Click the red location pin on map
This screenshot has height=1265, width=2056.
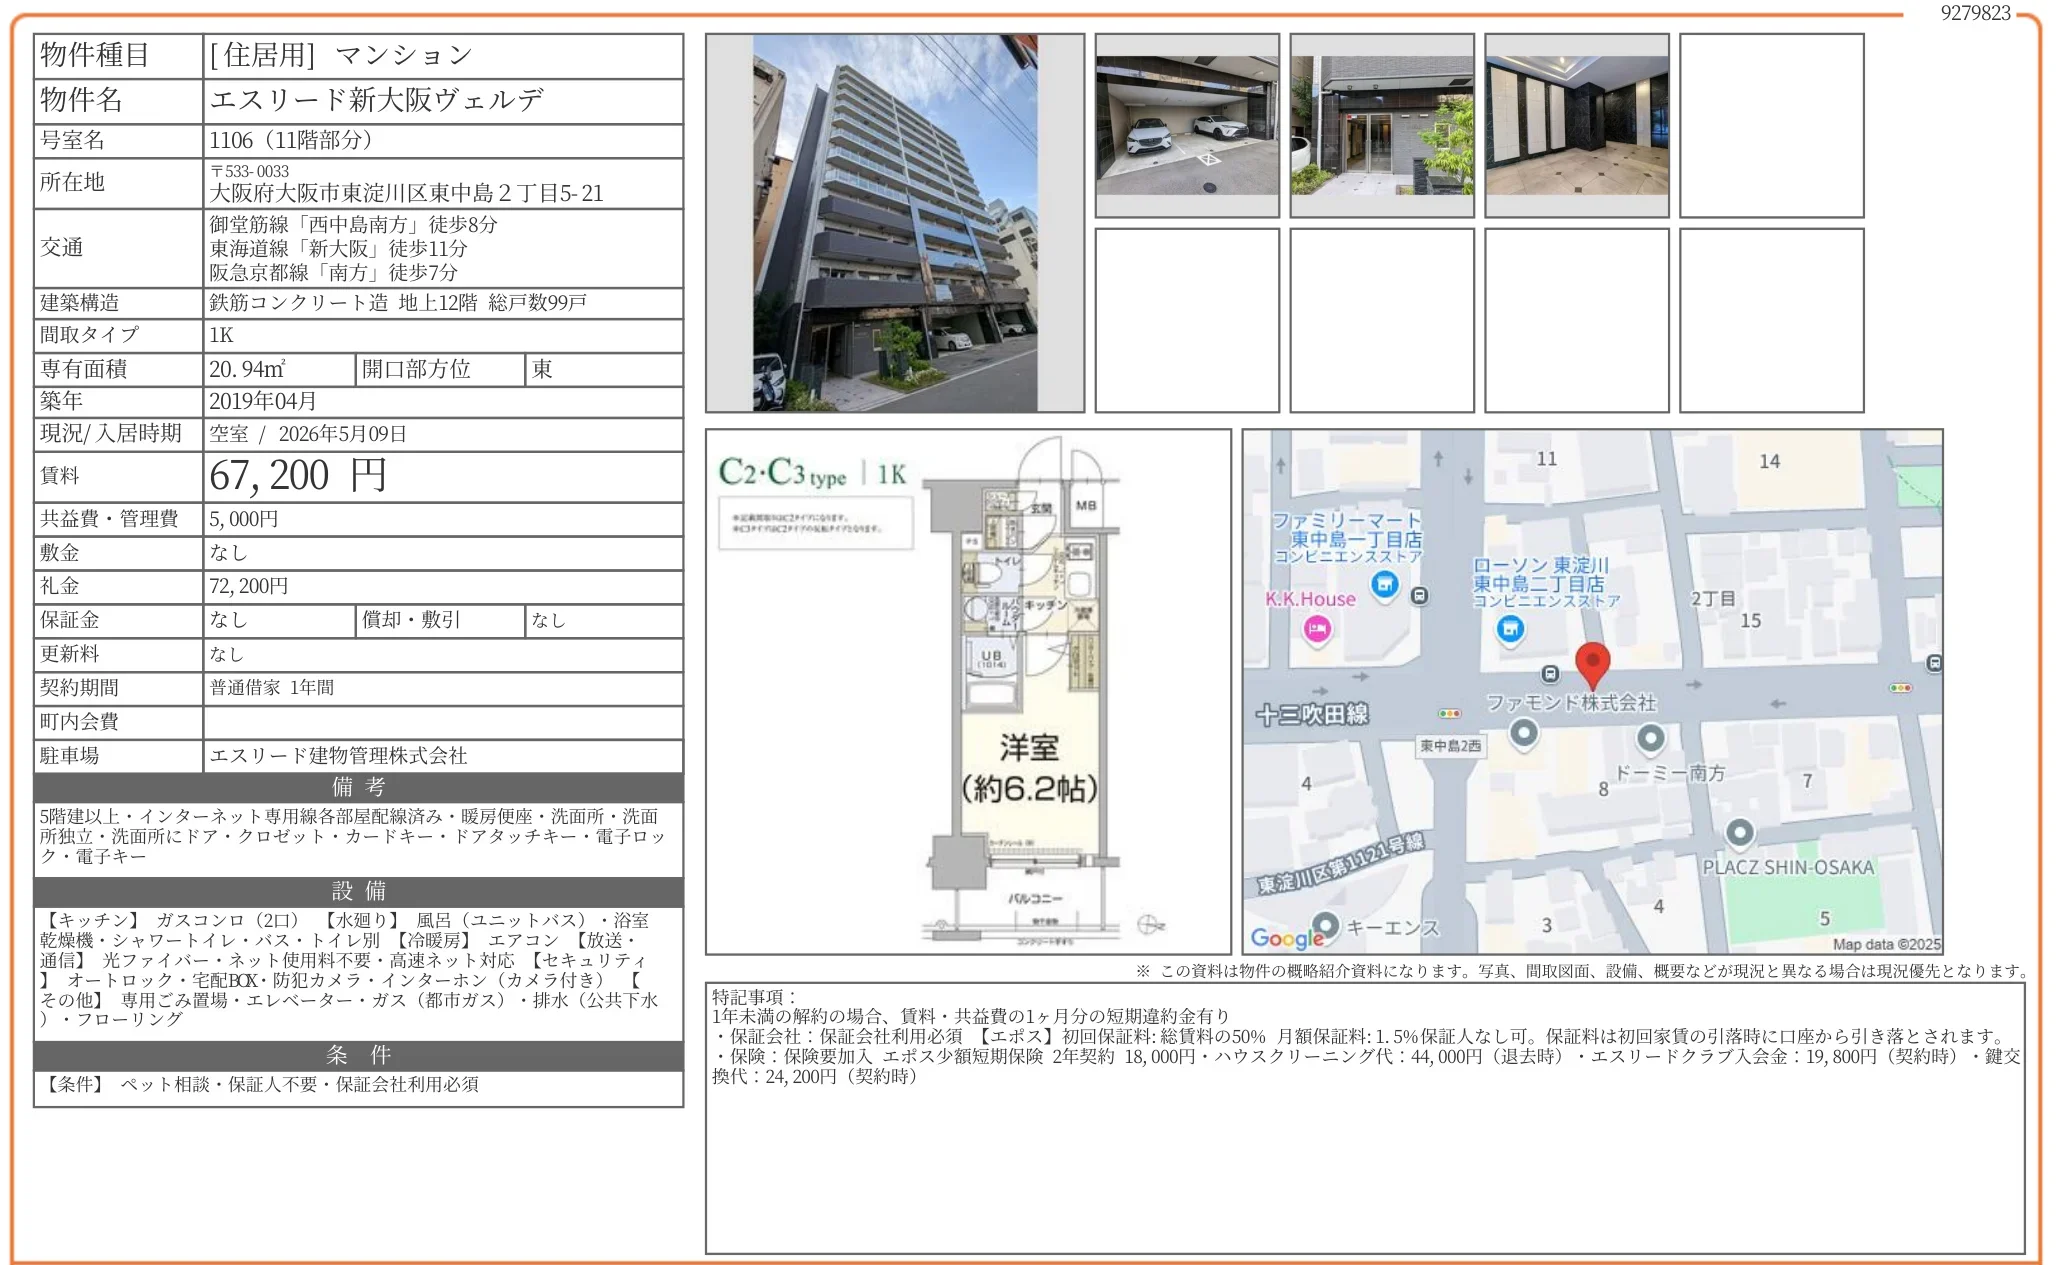[x=1591, y=662]
